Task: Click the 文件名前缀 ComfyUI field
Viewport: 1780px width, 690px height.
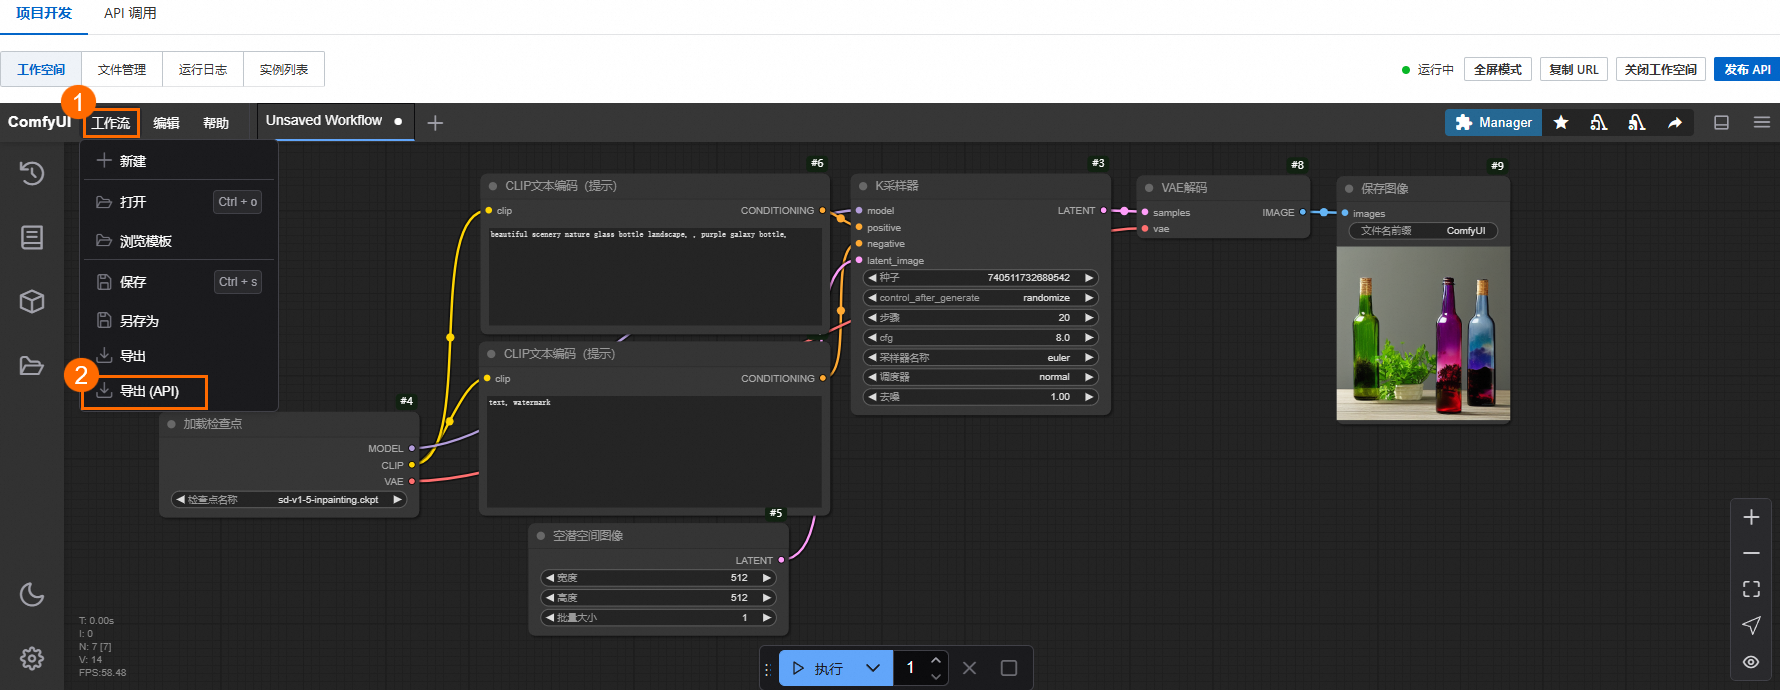Action: [x=1423, y=230]
